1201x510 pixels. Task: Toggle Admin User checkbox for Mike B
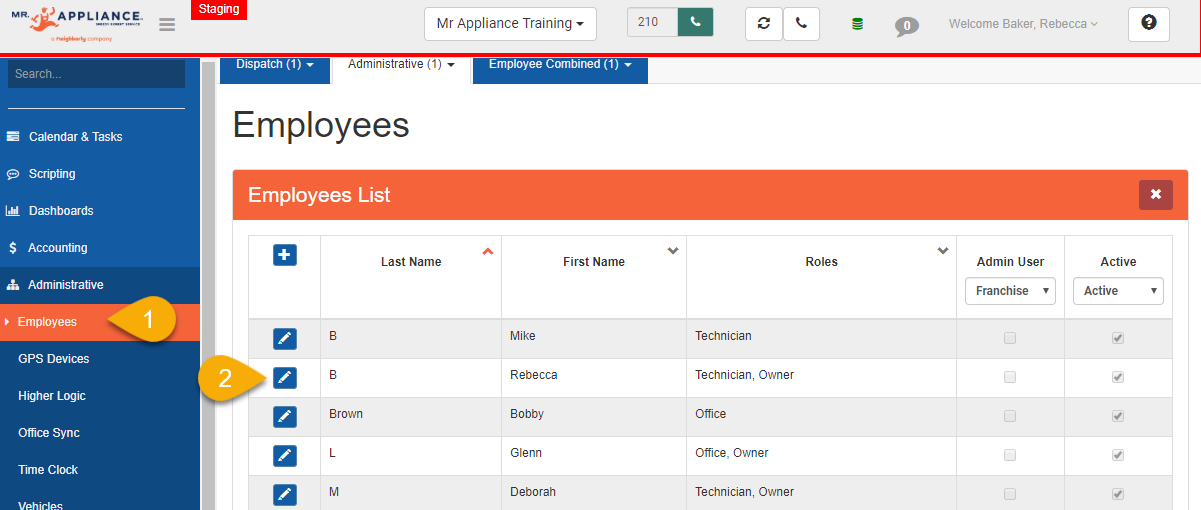pos(1010,338)
